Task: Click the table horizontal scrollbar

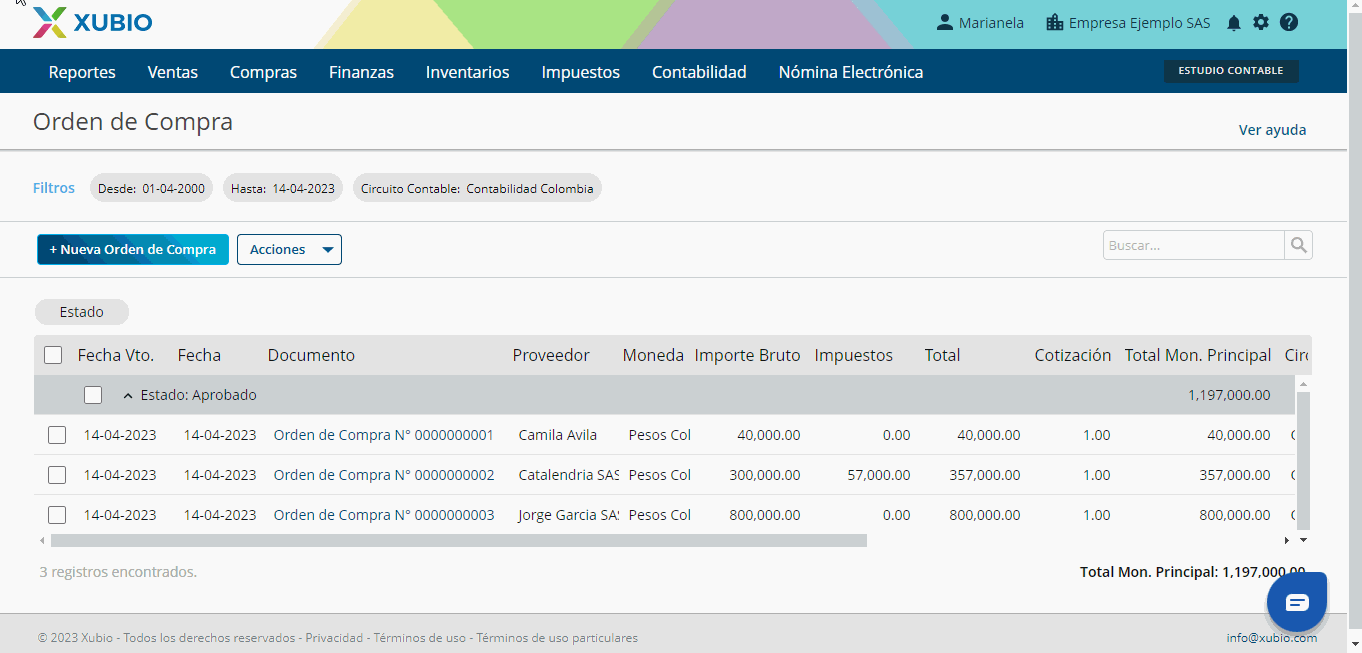Action: [x=458, y=540]
